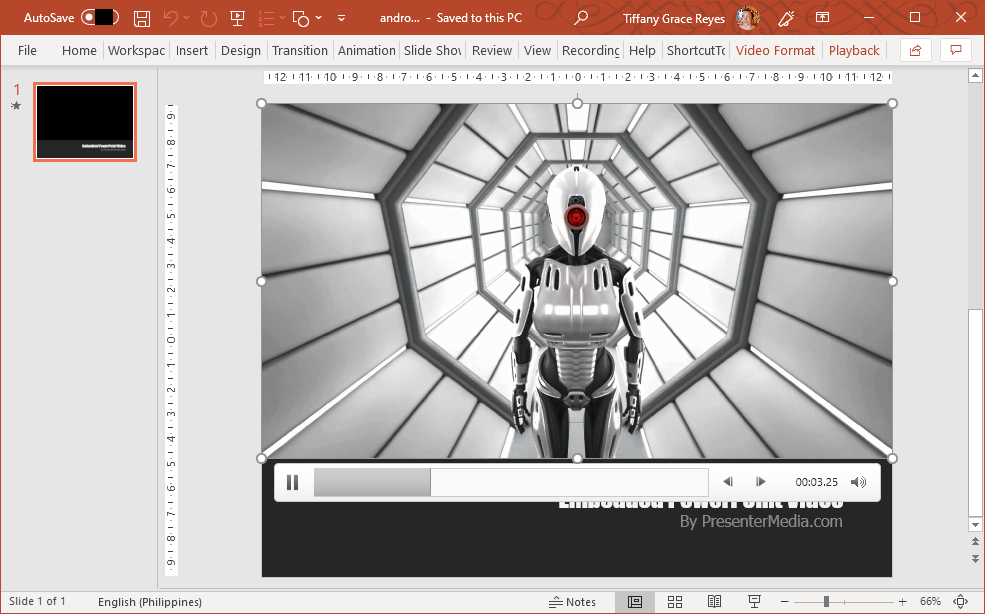The width and height of the screenshot is (985, 614).
Task: Toggle the Notes pane
Action: coord(573,602)
